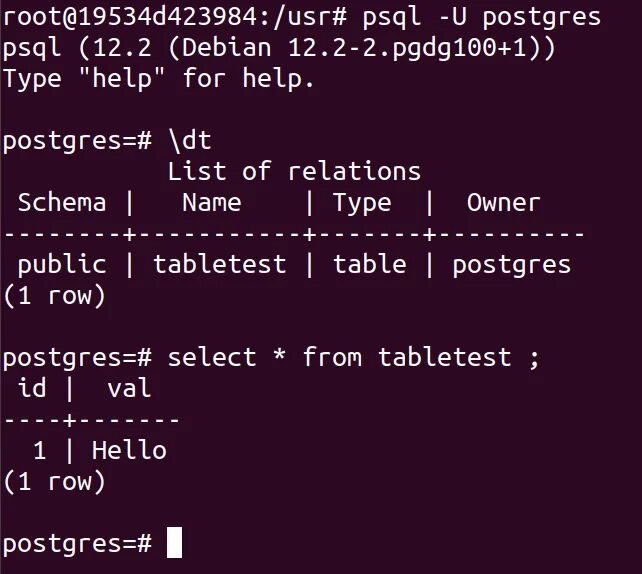Click the psql version line 12.2
This screenshot has height=574, width=642.
click(x=279, y=49)
